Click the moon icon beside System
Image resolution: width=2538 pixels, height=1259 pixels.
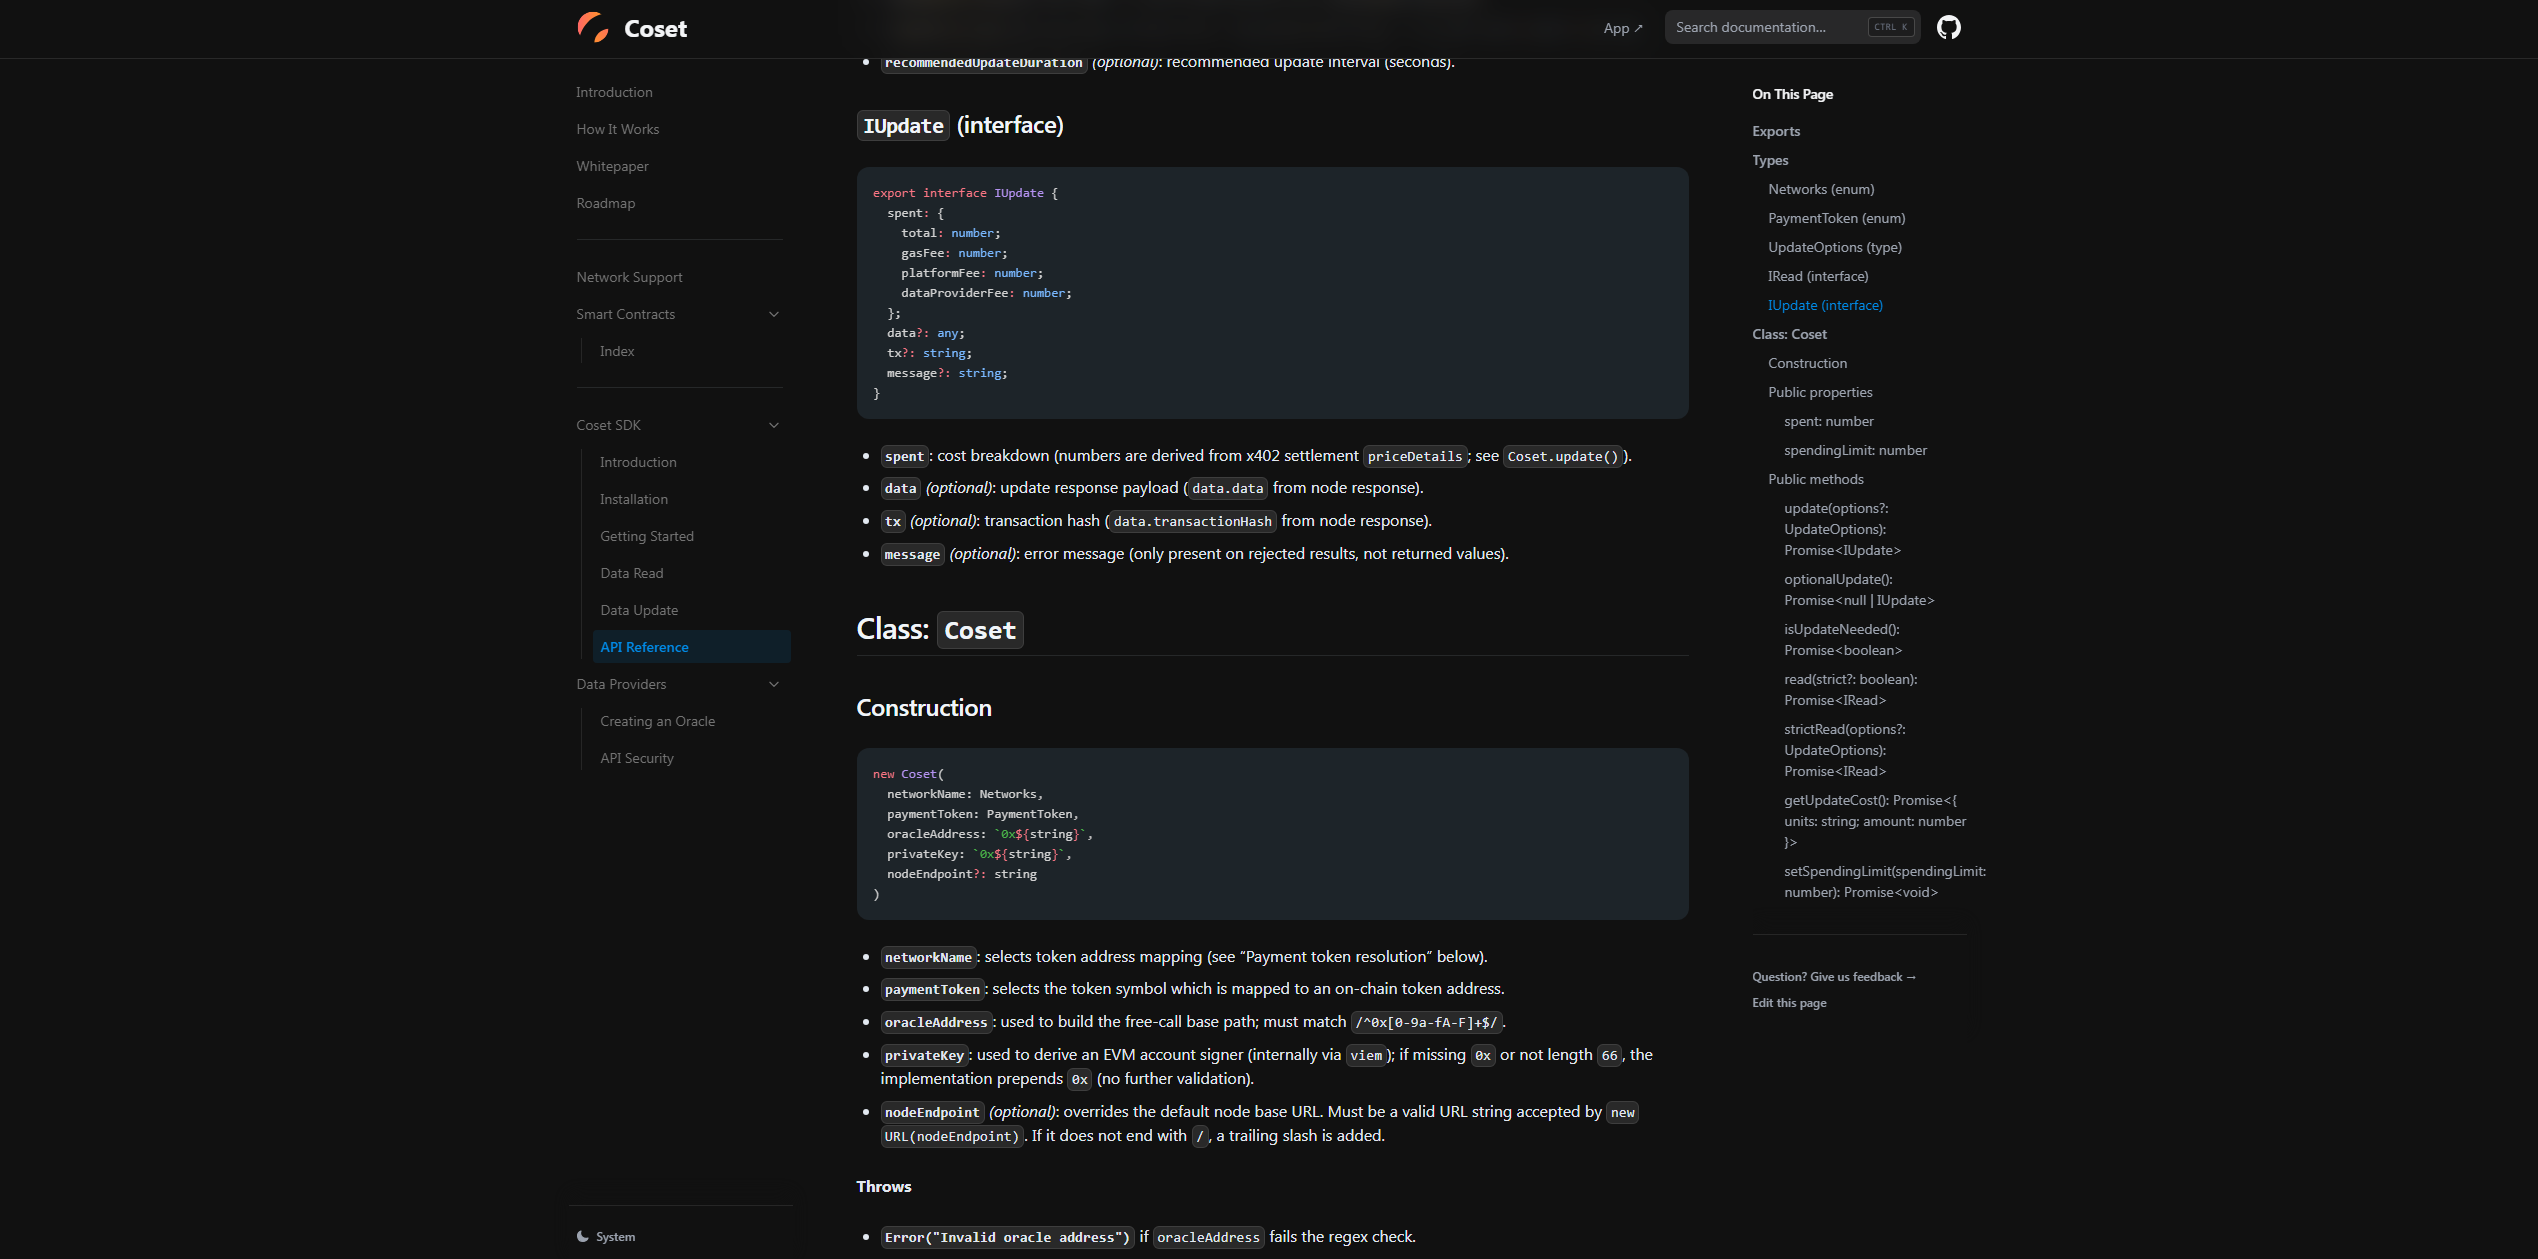click(583, 1237)
